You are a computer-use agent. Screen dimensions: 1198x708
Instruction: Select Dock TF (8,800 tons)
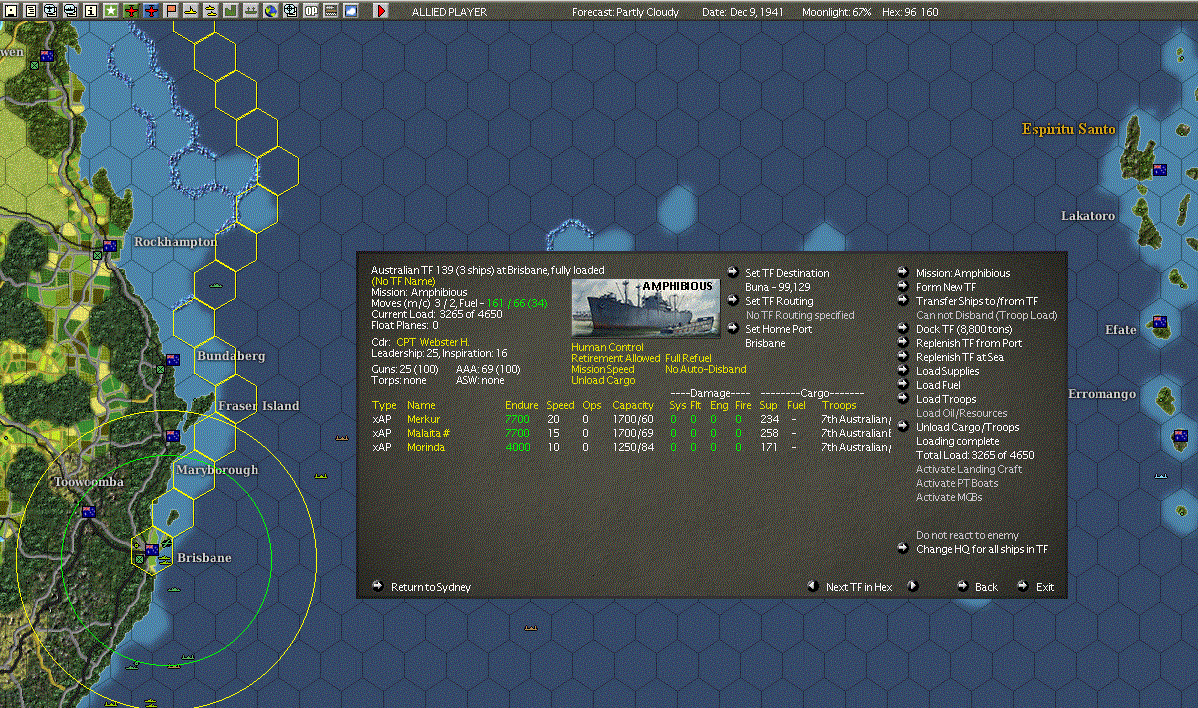click(x=964, y=329)
